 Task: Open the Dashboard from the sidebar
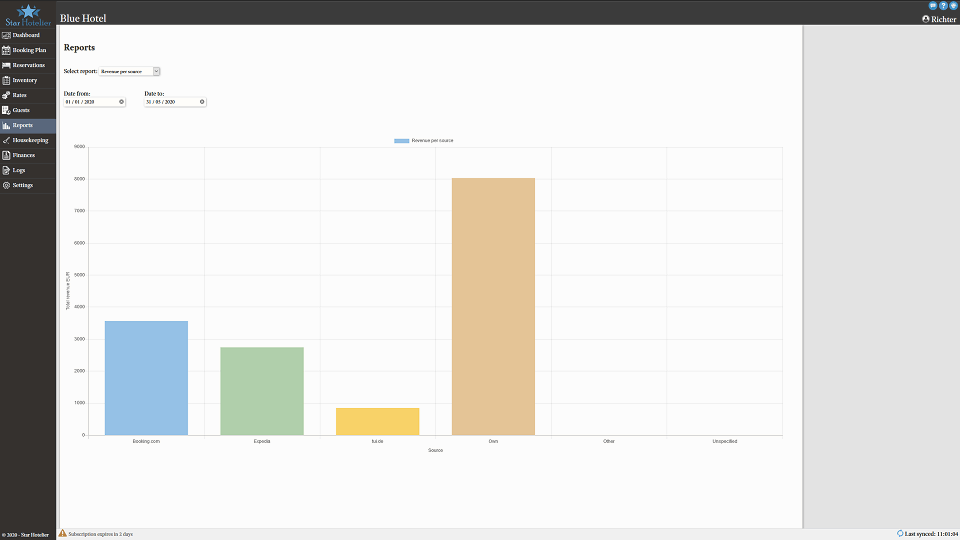coord(27,35)
